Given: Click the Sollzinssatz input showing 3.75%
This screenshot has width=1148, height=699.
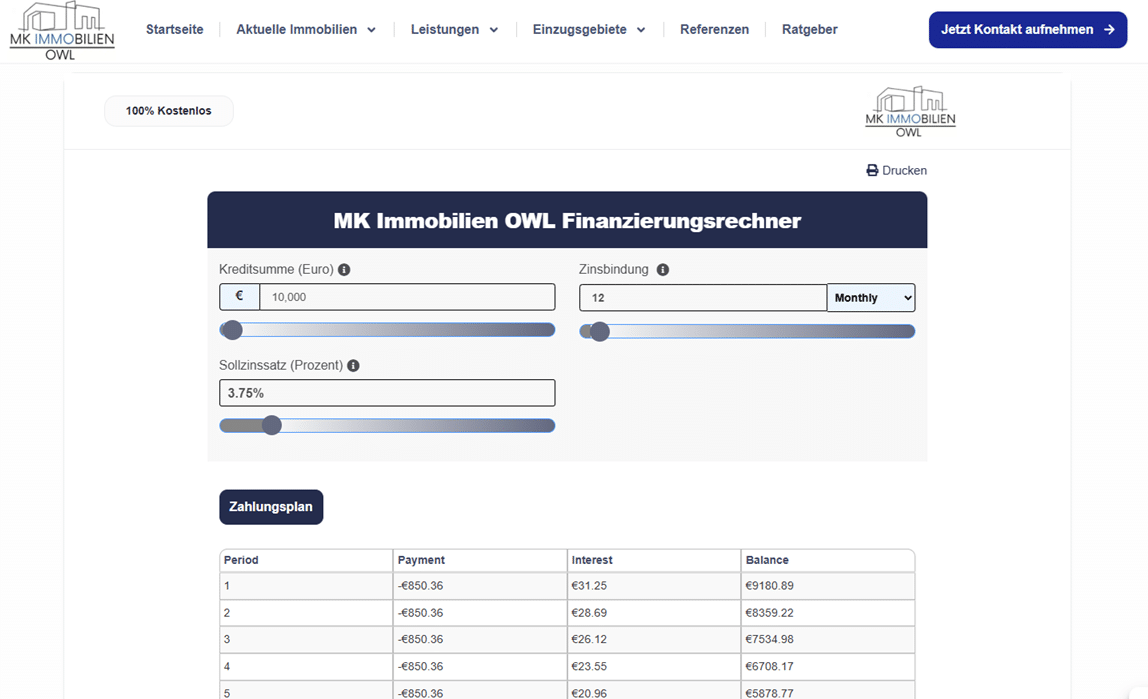Looking at the screenshot, I should pos(387,393).
